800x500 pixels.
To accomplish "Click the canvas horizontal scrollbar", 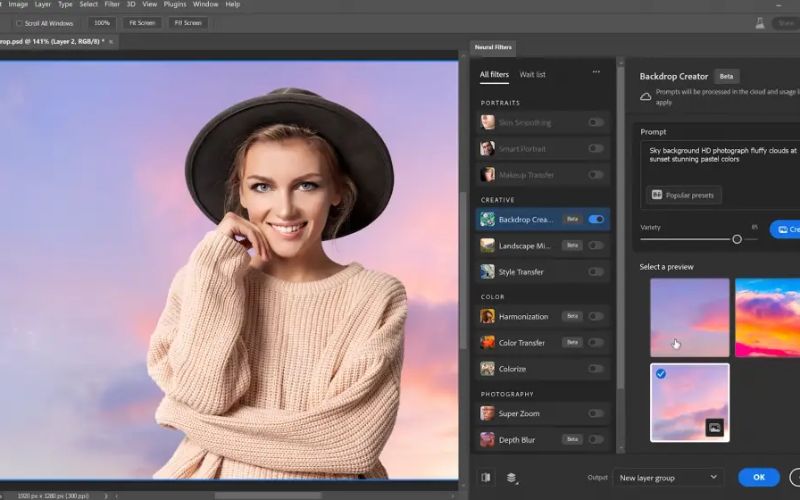I will (268, 495).
